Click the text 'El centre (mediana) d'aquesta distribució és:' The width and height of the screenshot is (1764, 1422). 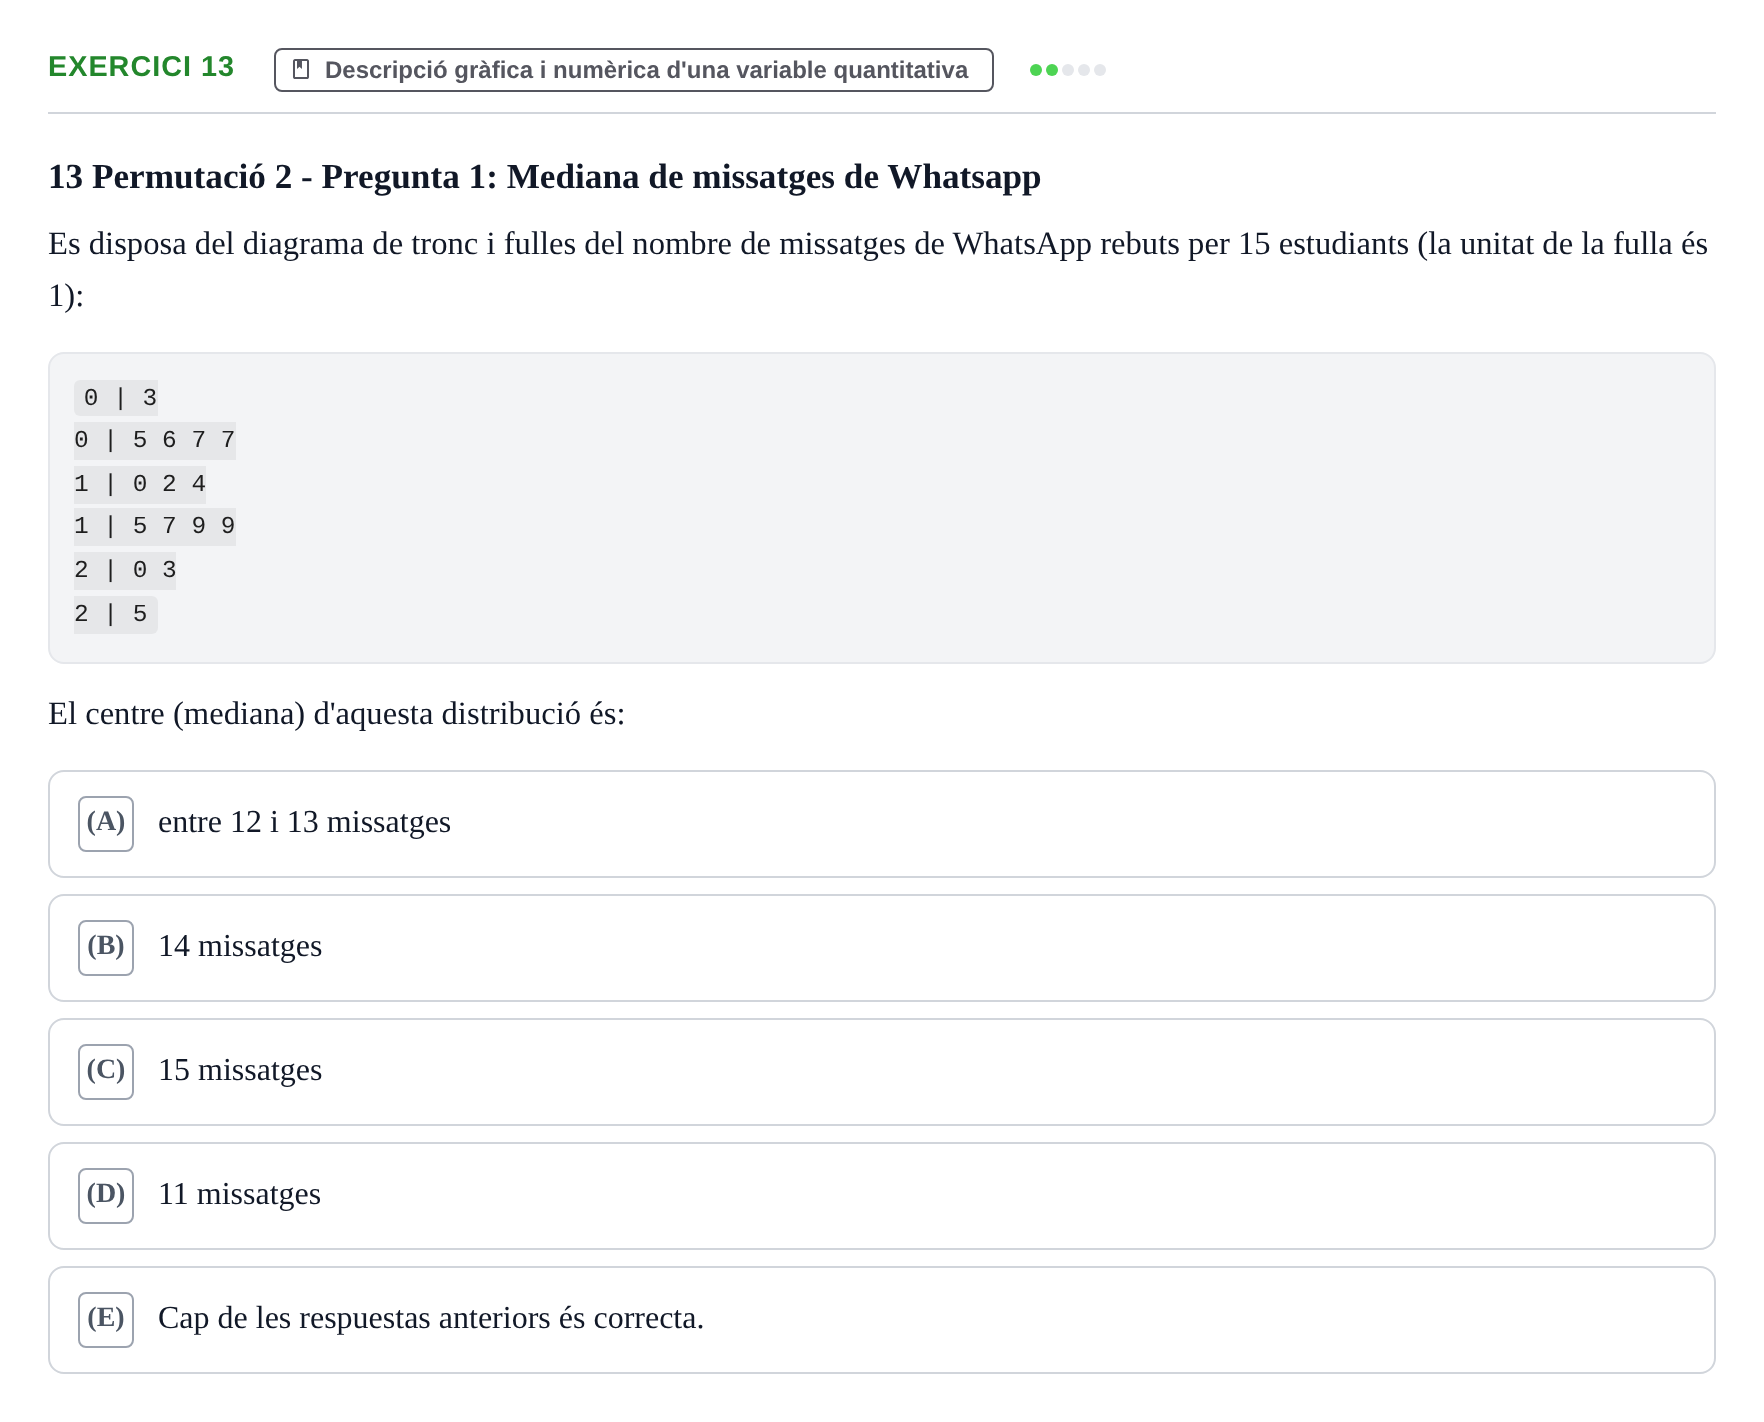337,714
